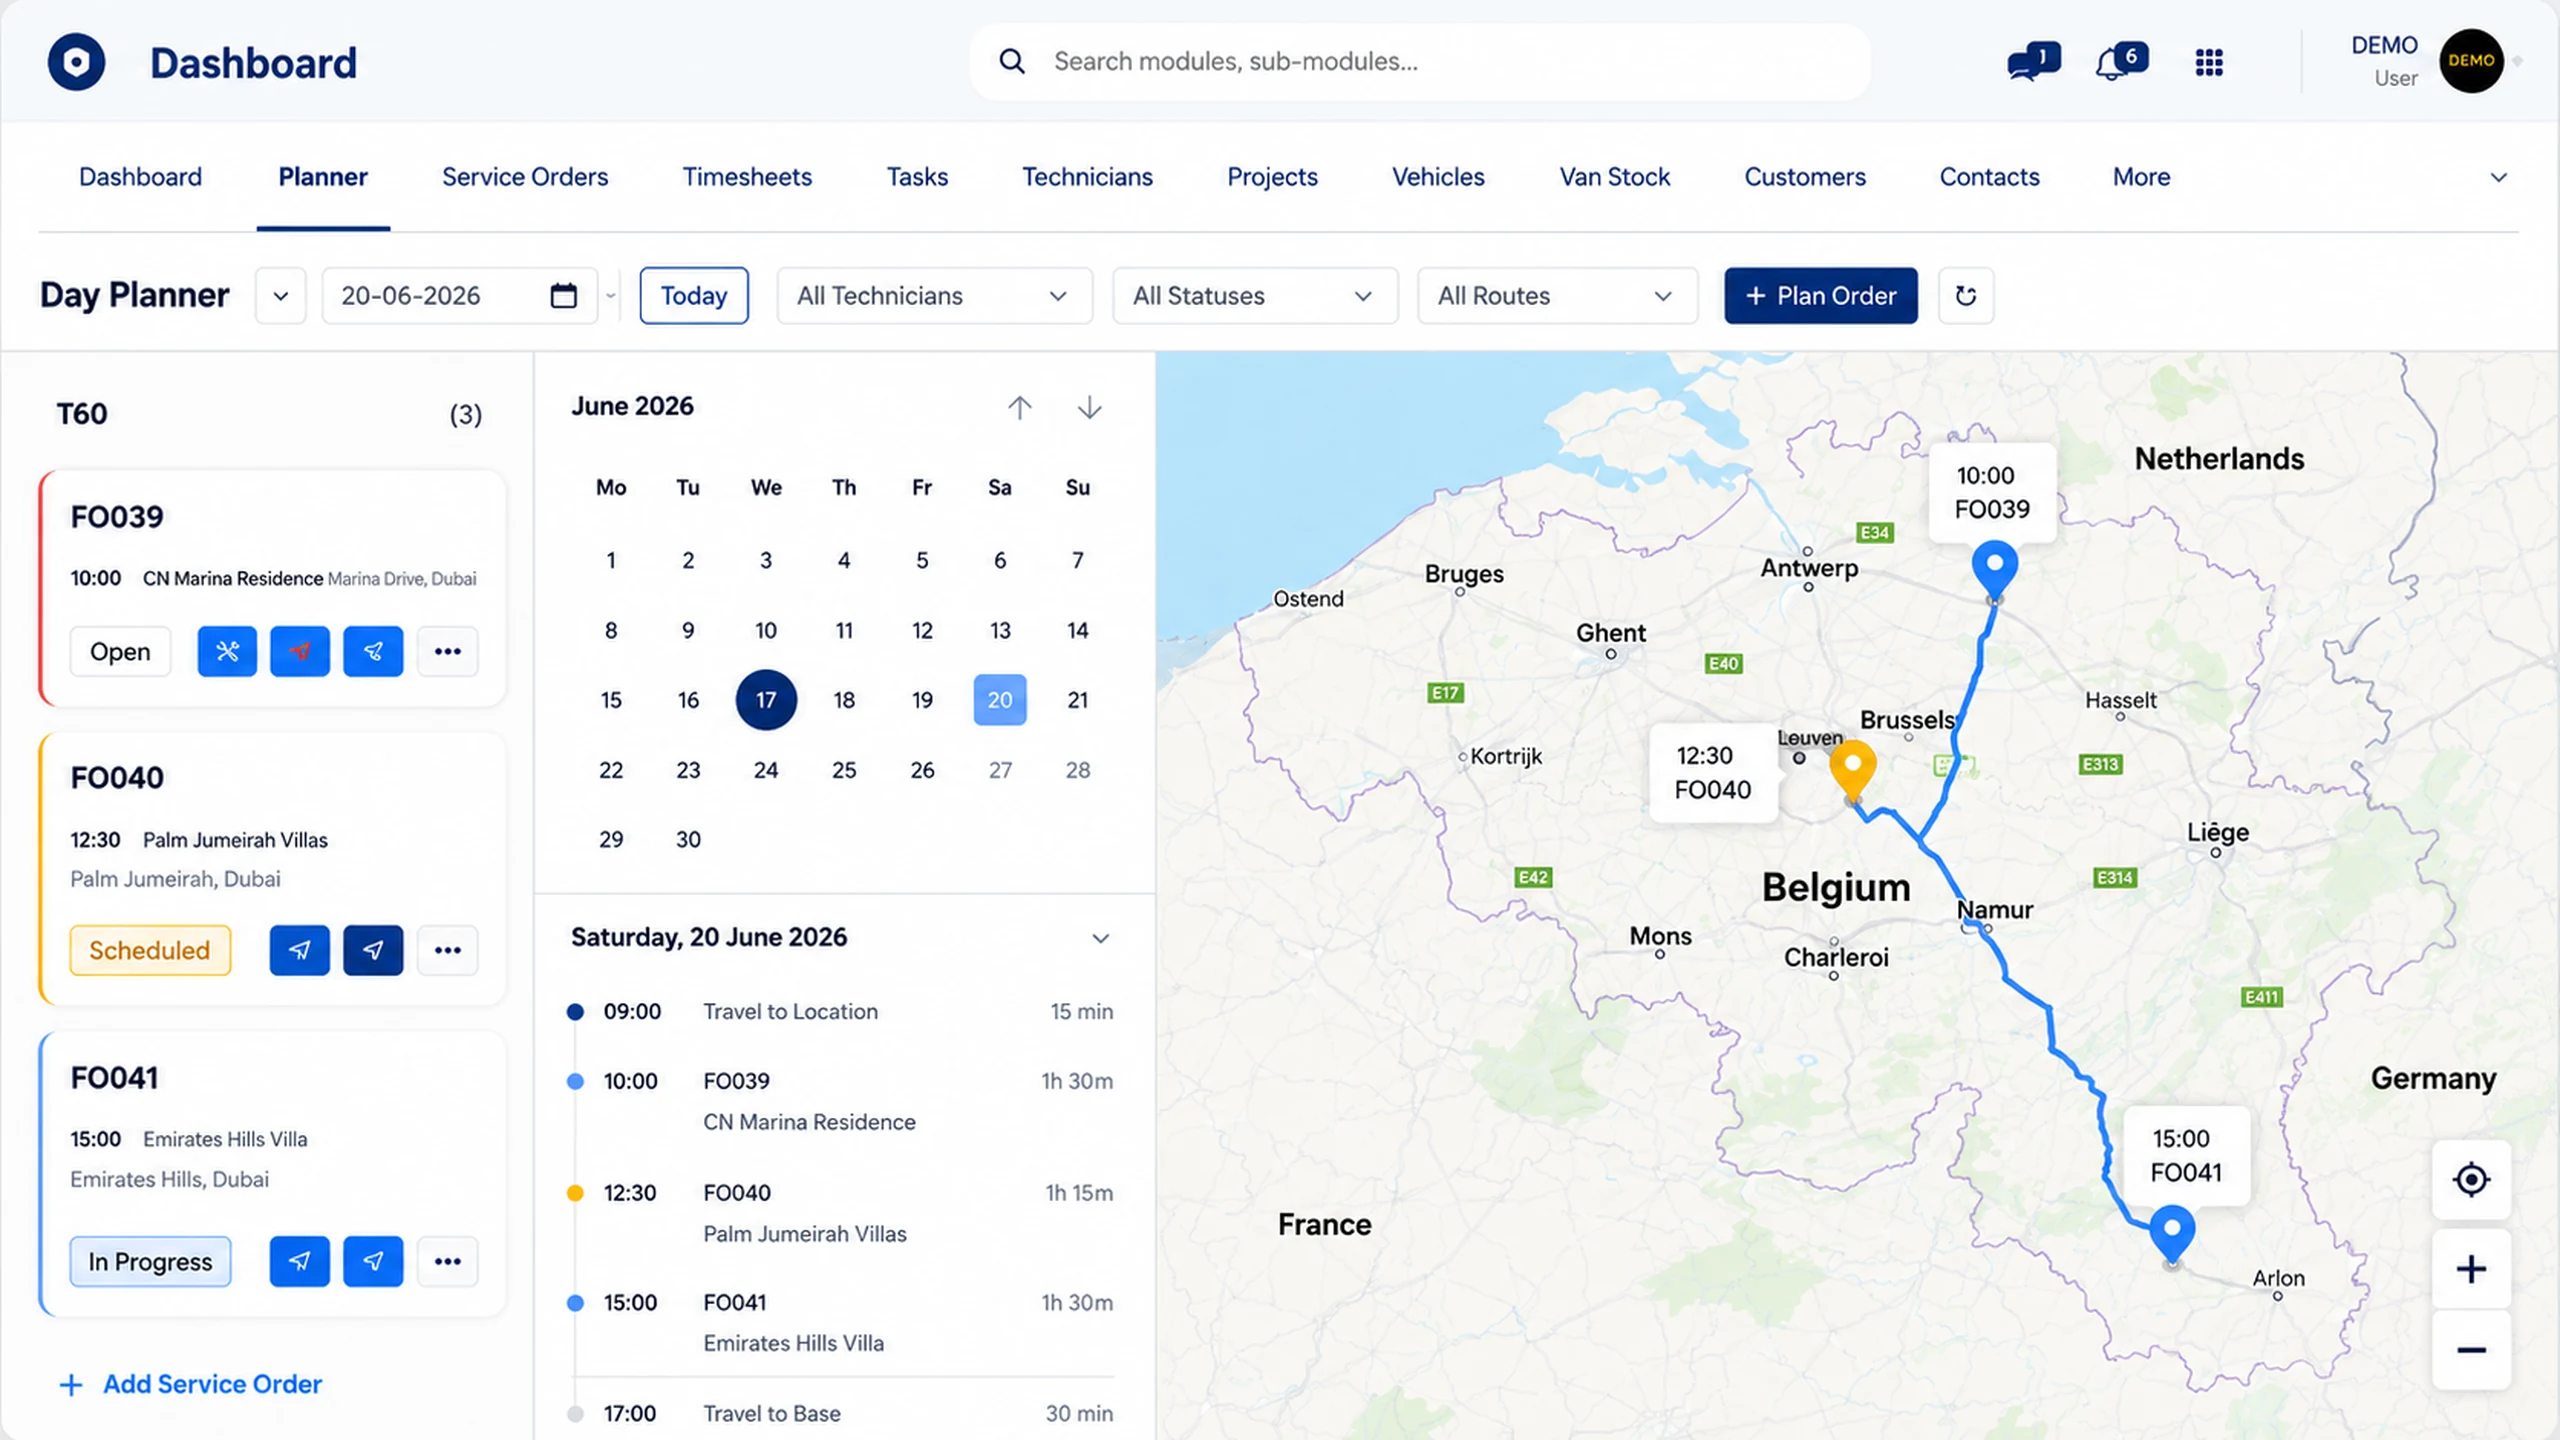Click the 15:00 FO041 map label
This screenshot has width=2560, height=1440.
[2186, 1155]
